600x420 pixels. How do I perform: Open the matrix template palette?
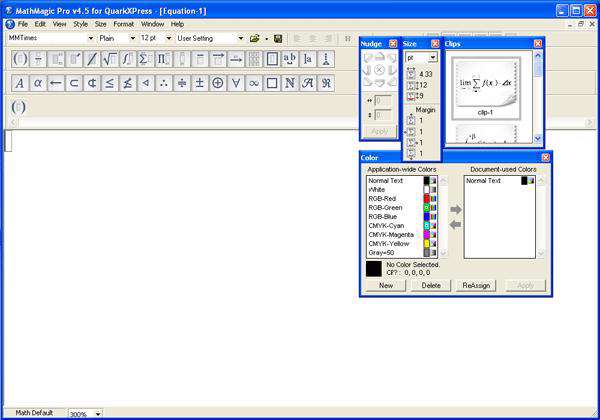pos(254,59)
